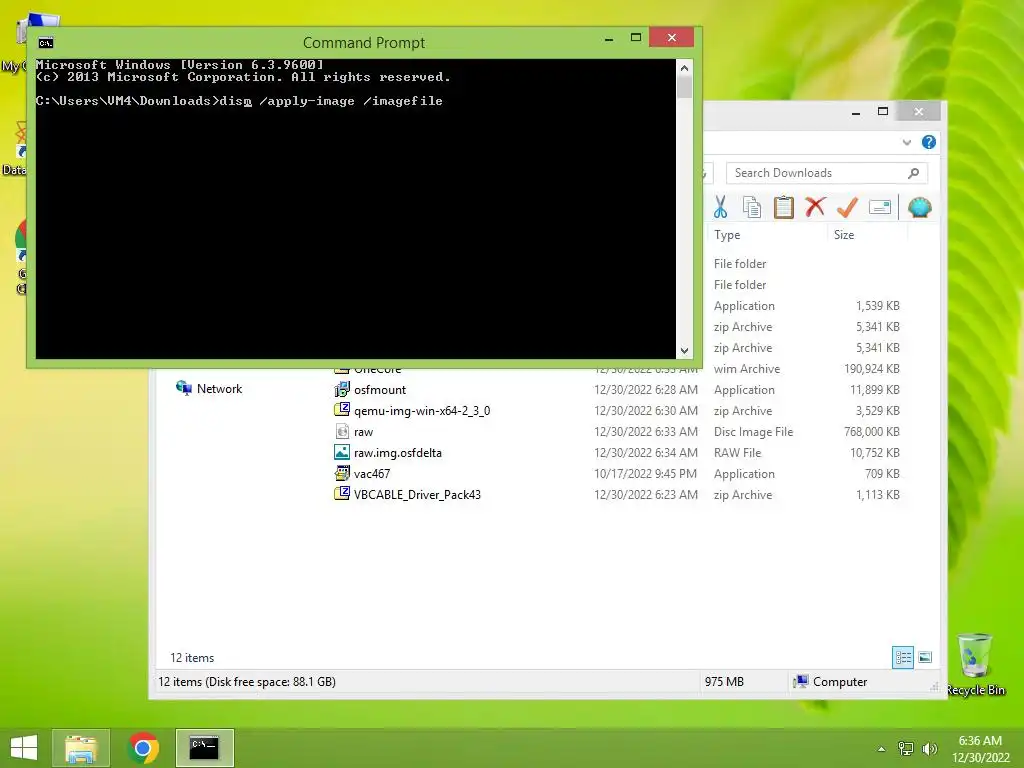Viewport: 1024px width, 768px height.
Task: Select the vac467 application file
Action: click(372, 473)
